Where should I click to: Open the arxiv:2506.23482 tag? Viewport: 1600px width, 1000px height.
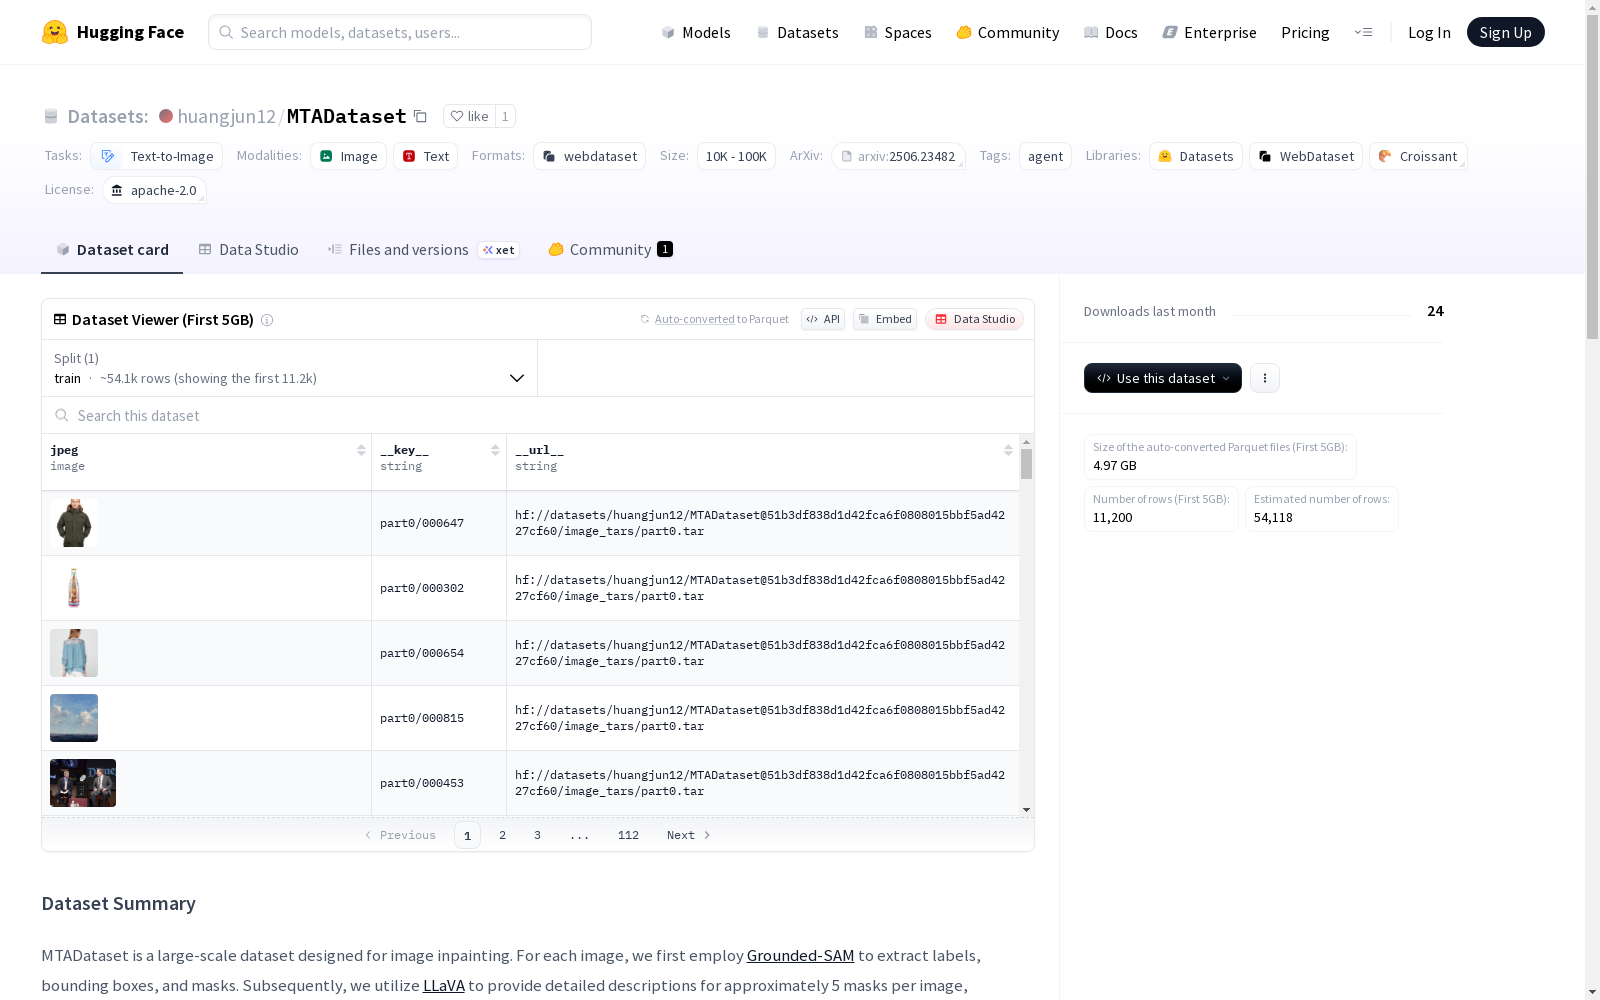[x=898, y=156]
